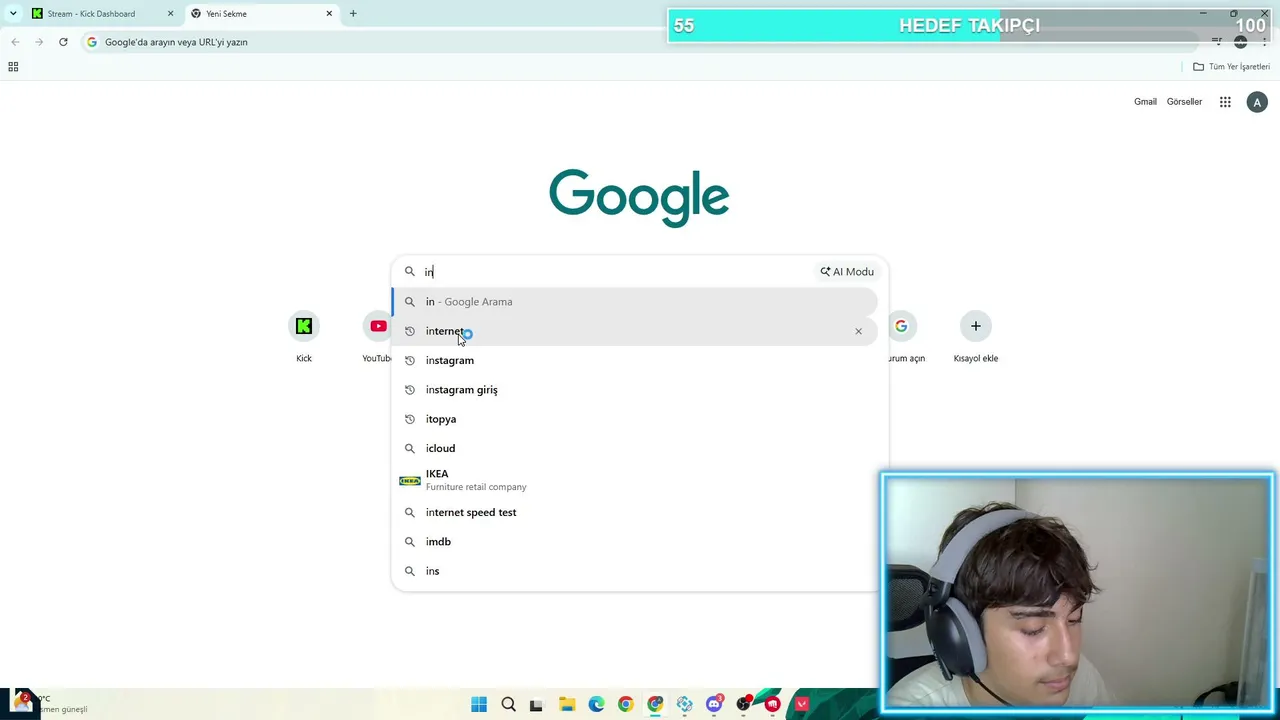Open the Riot Client taskbar icon
Image resolution: width=1280 pixels, height=720 pixels.
[772, 704]
